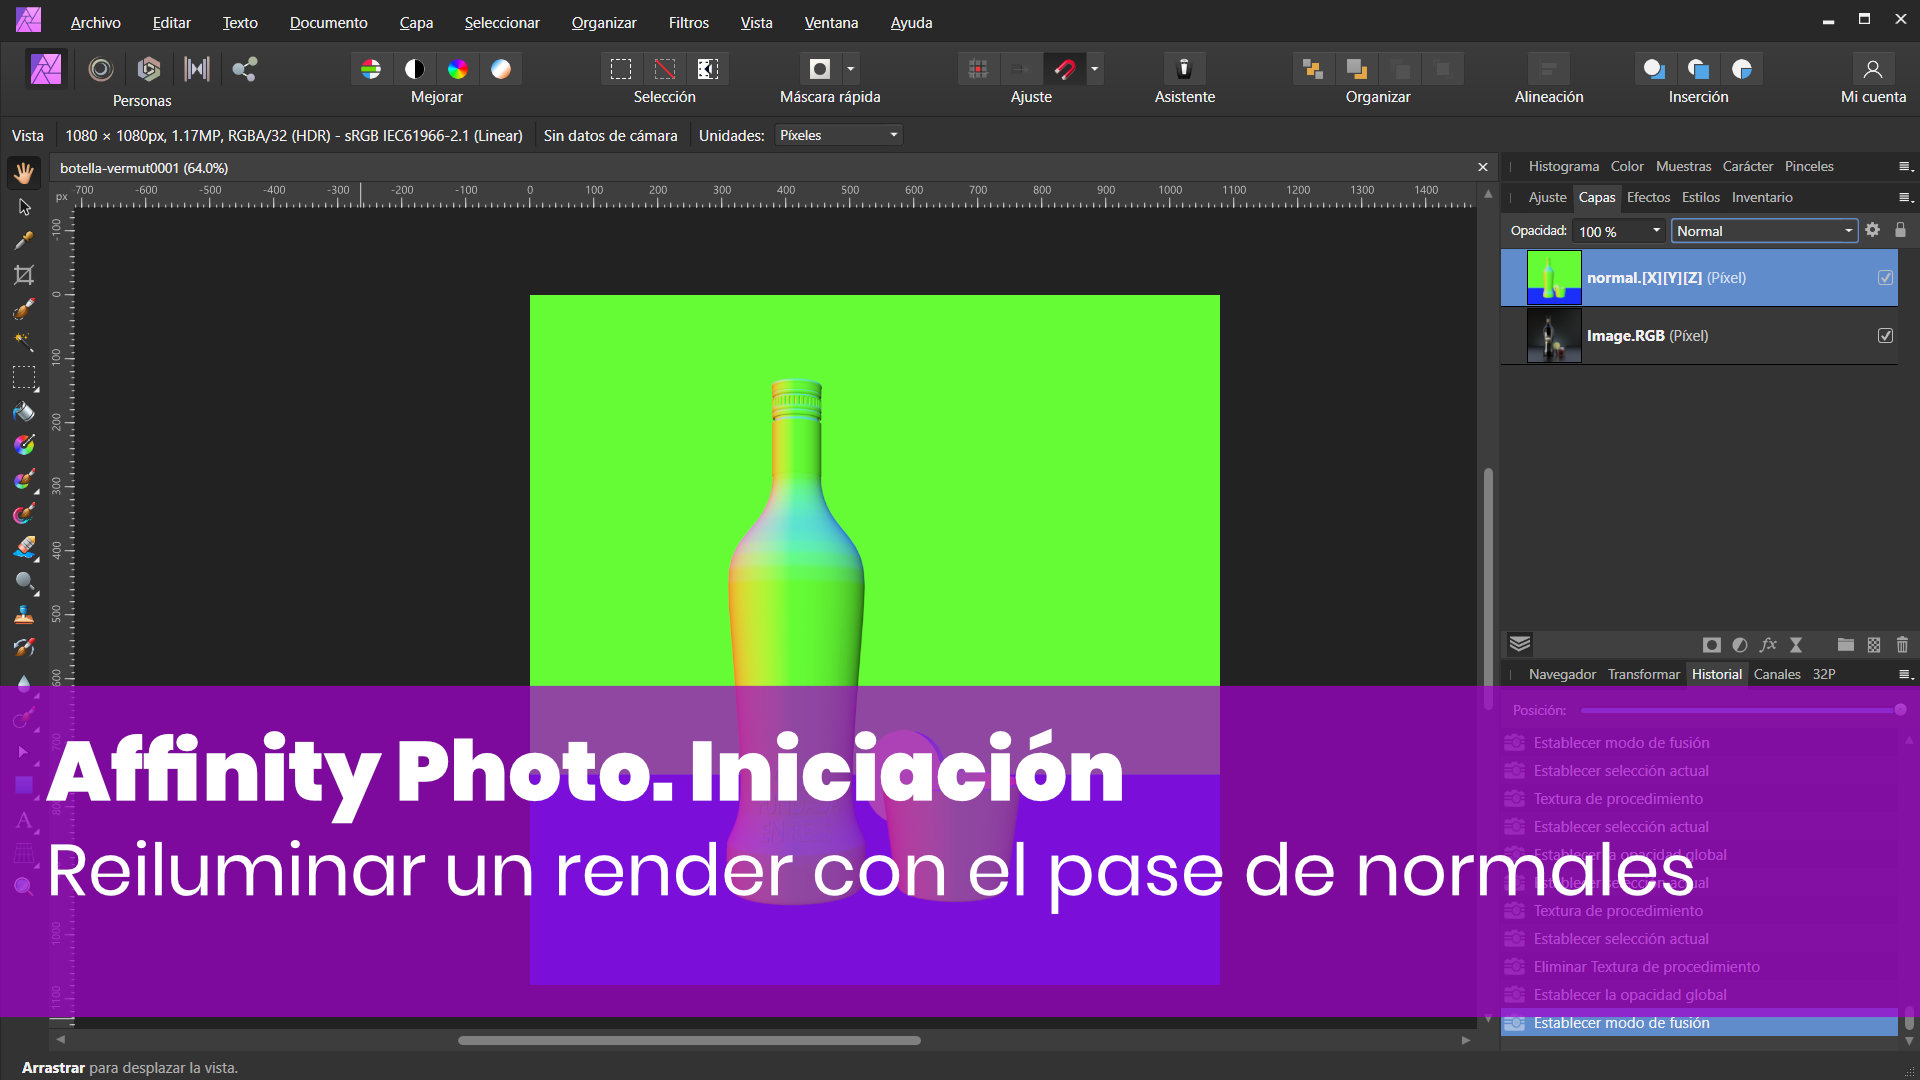Screen dimensions: 1920x1080
Task: Create a group with the folder icon
Action: tap(1846, 645)
